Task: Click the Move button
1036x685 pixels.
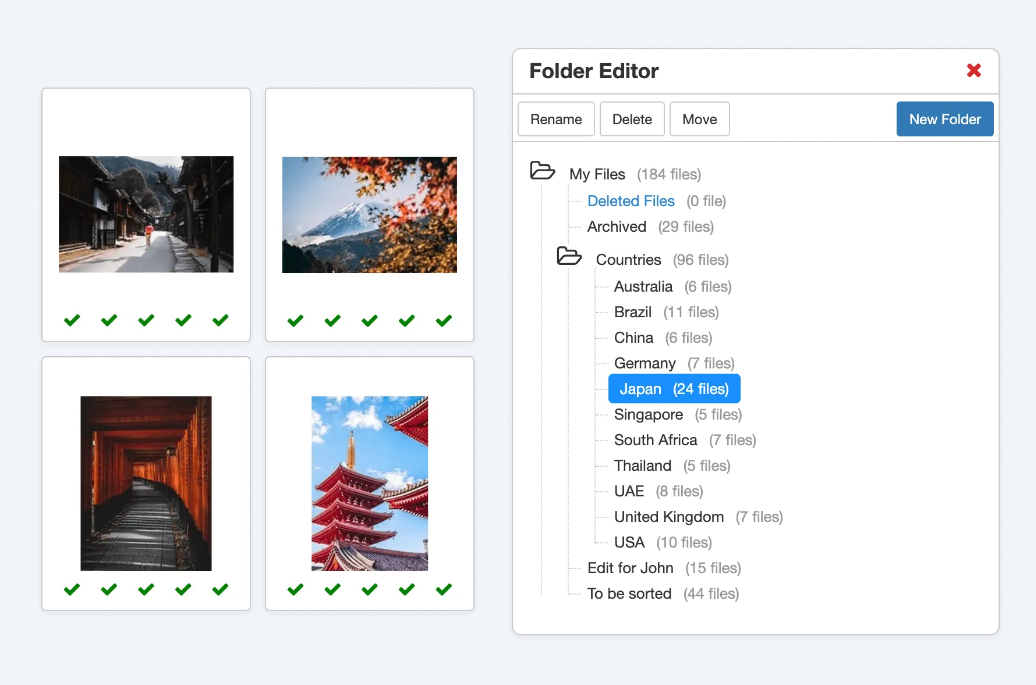Action: pos(699,120)
